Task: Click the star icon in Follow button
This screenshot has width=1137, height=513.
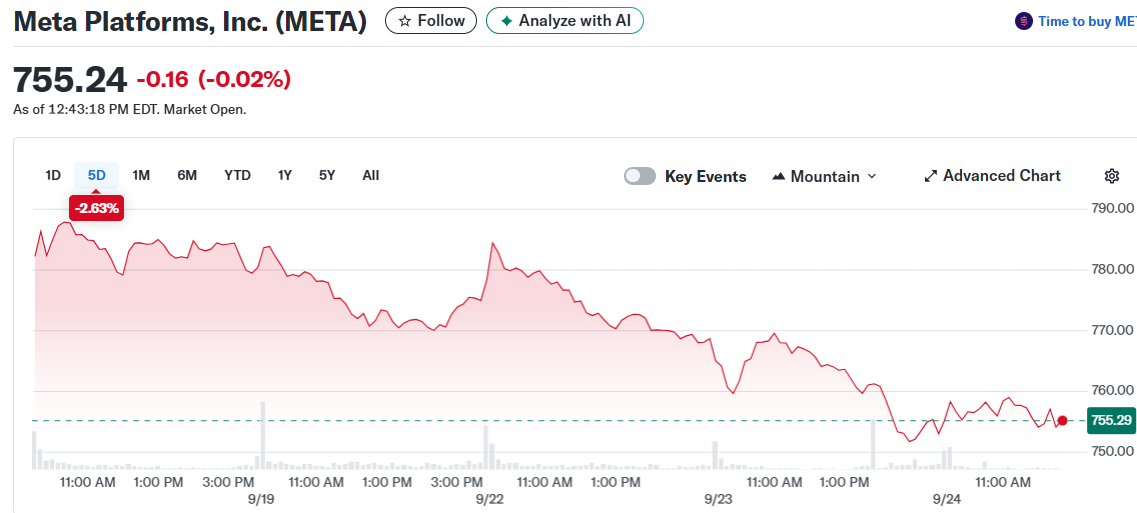Action: pyautogui.click(x=405, y=21)
